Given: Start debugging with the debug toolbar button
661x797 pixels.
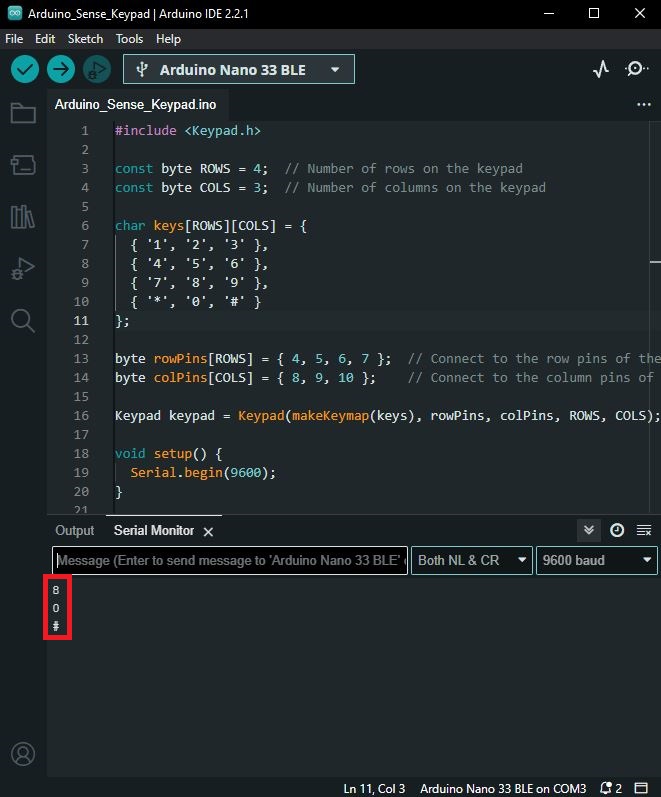Looking at the screenshot, I should [x=97, y=69].
